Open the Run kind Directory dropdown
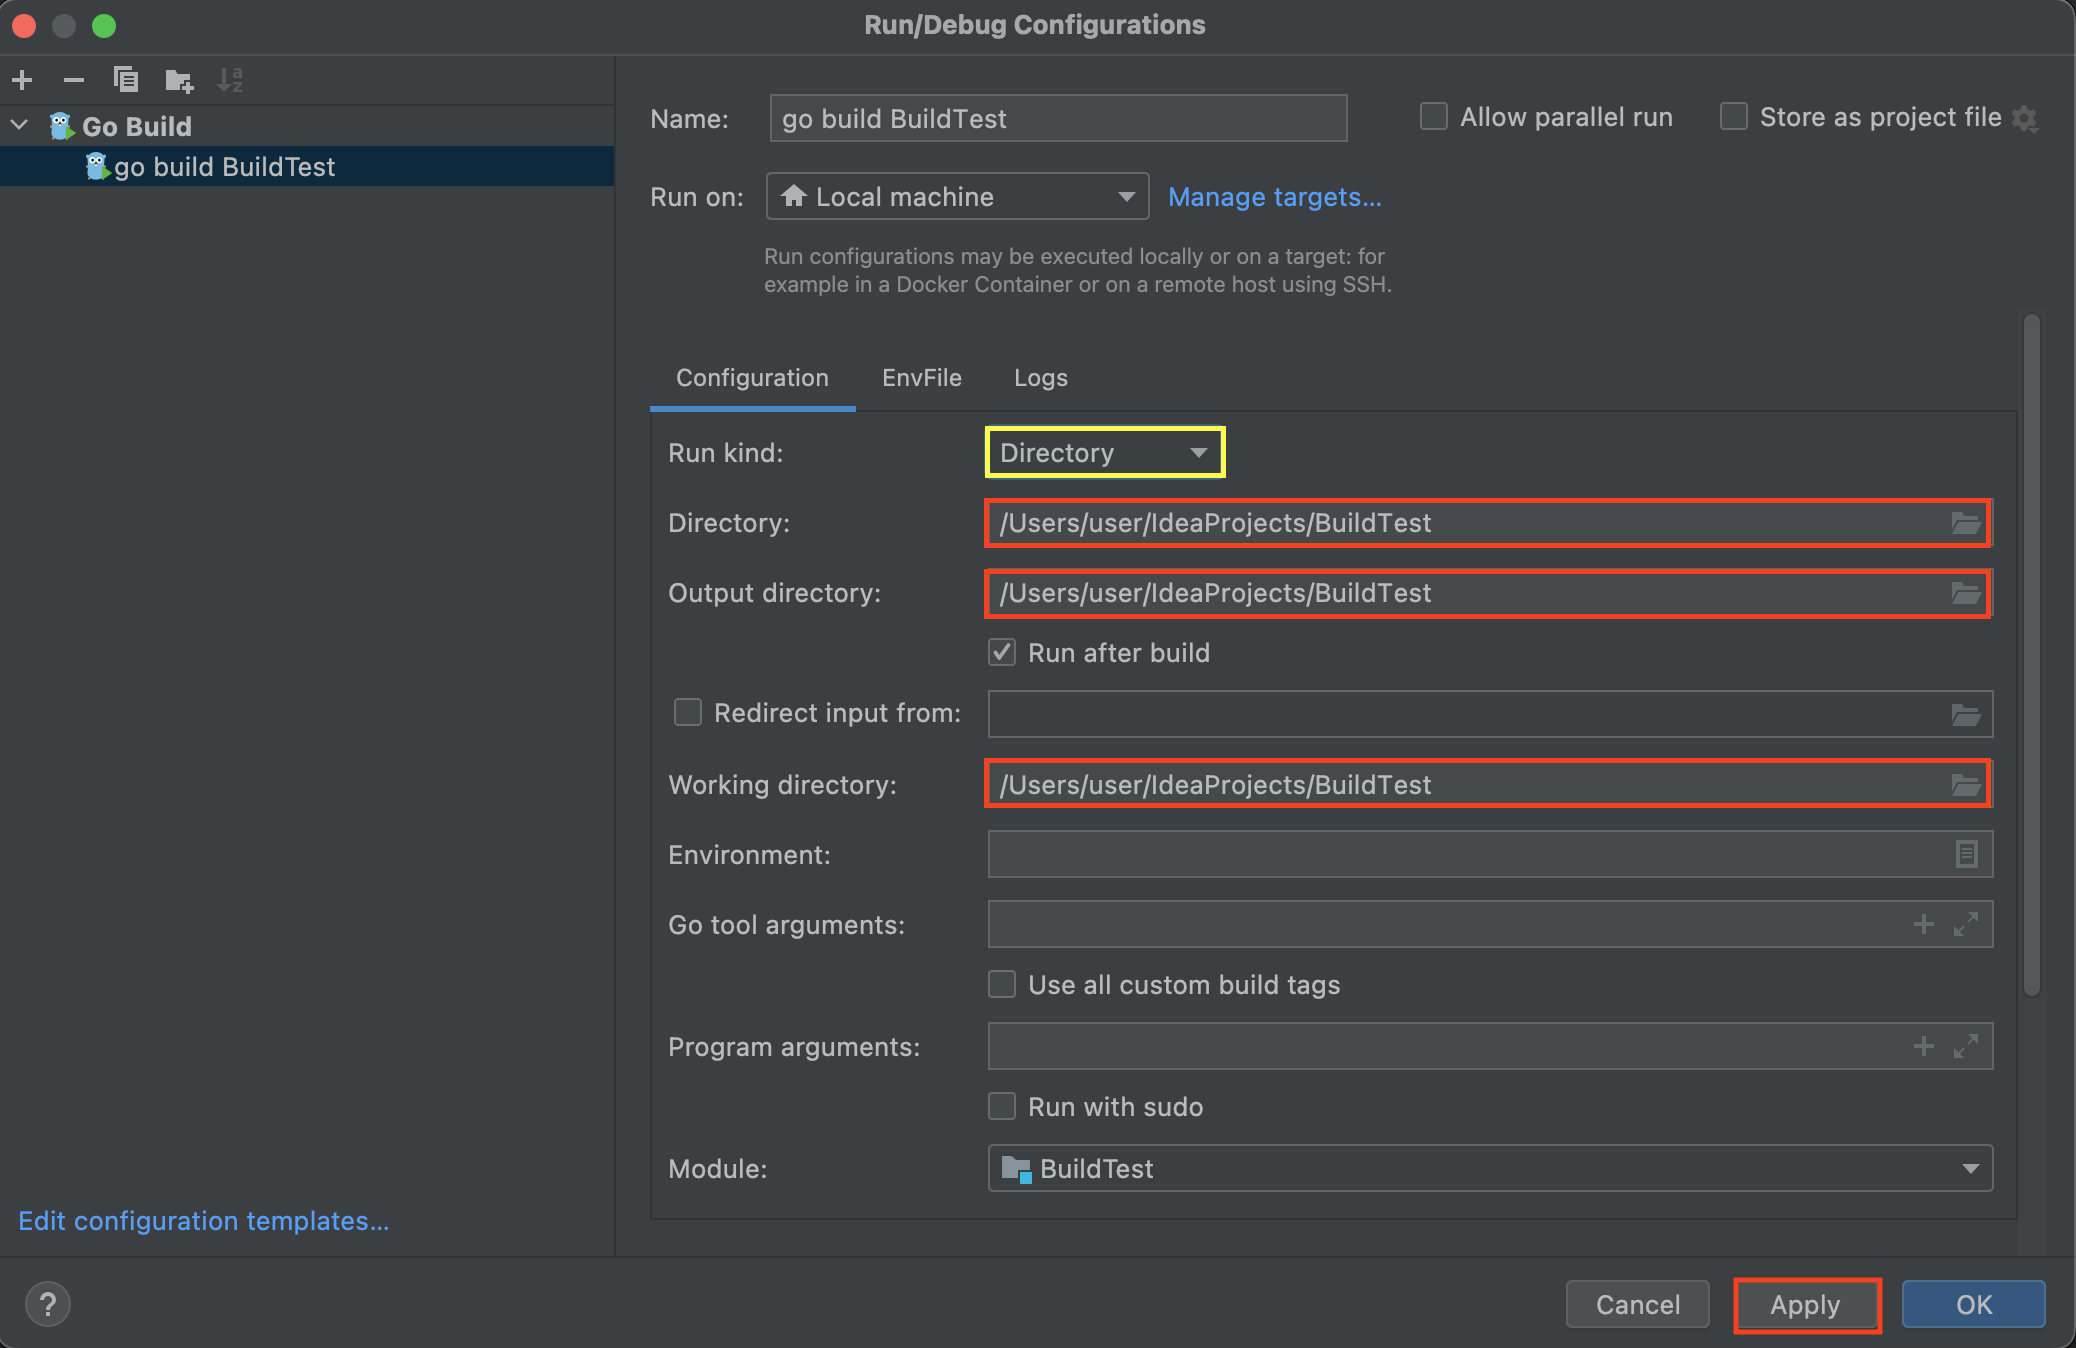The image size is (2076, 1348). (x=1104, y=453)
